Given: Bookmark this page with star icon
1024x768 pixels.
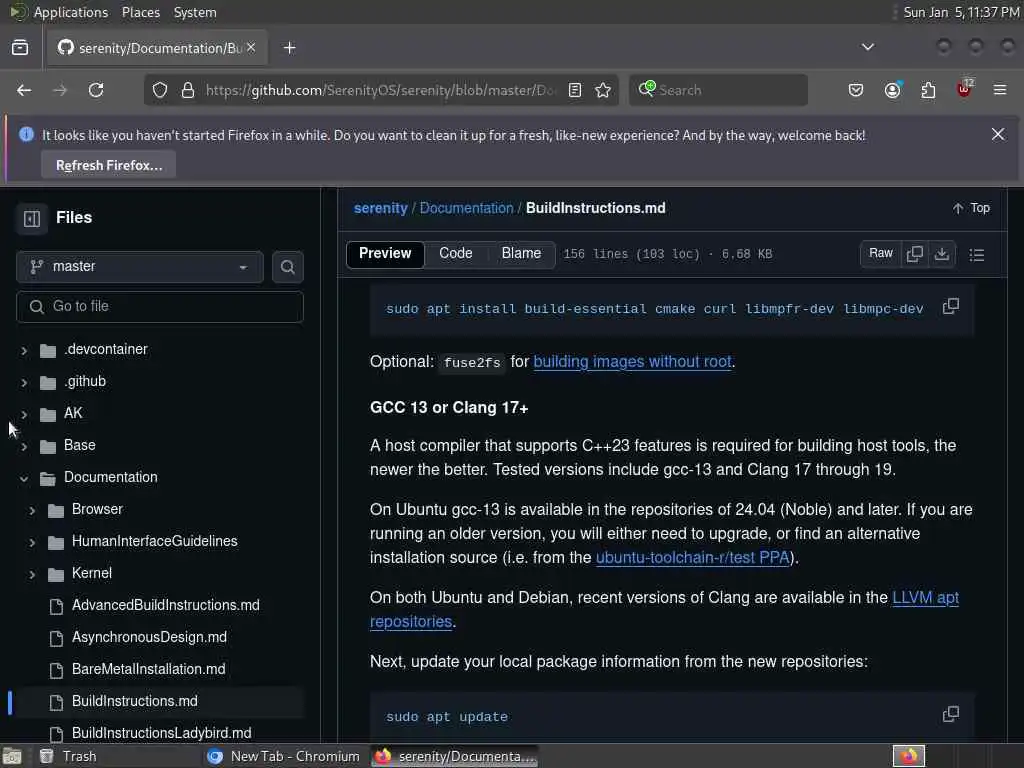Looking at the screenshot, I should 603,90.
